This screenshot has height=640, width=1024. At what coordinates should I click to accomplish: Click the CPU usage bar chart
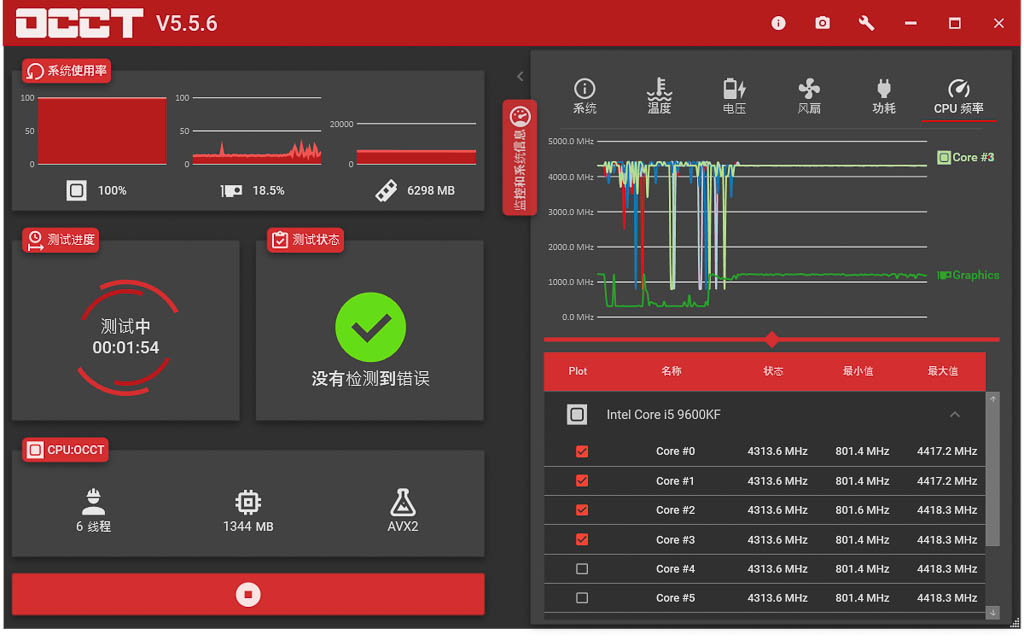102,131
